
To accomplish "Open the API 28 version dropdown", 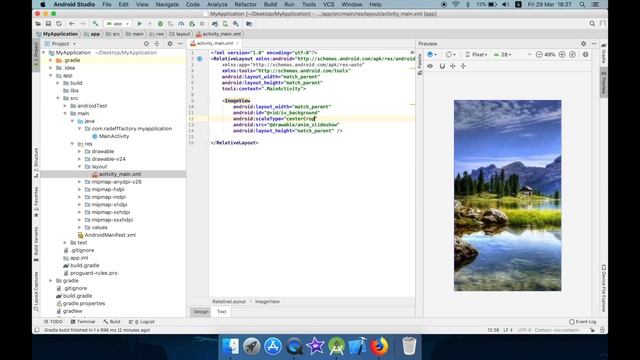I will [502, 54].
